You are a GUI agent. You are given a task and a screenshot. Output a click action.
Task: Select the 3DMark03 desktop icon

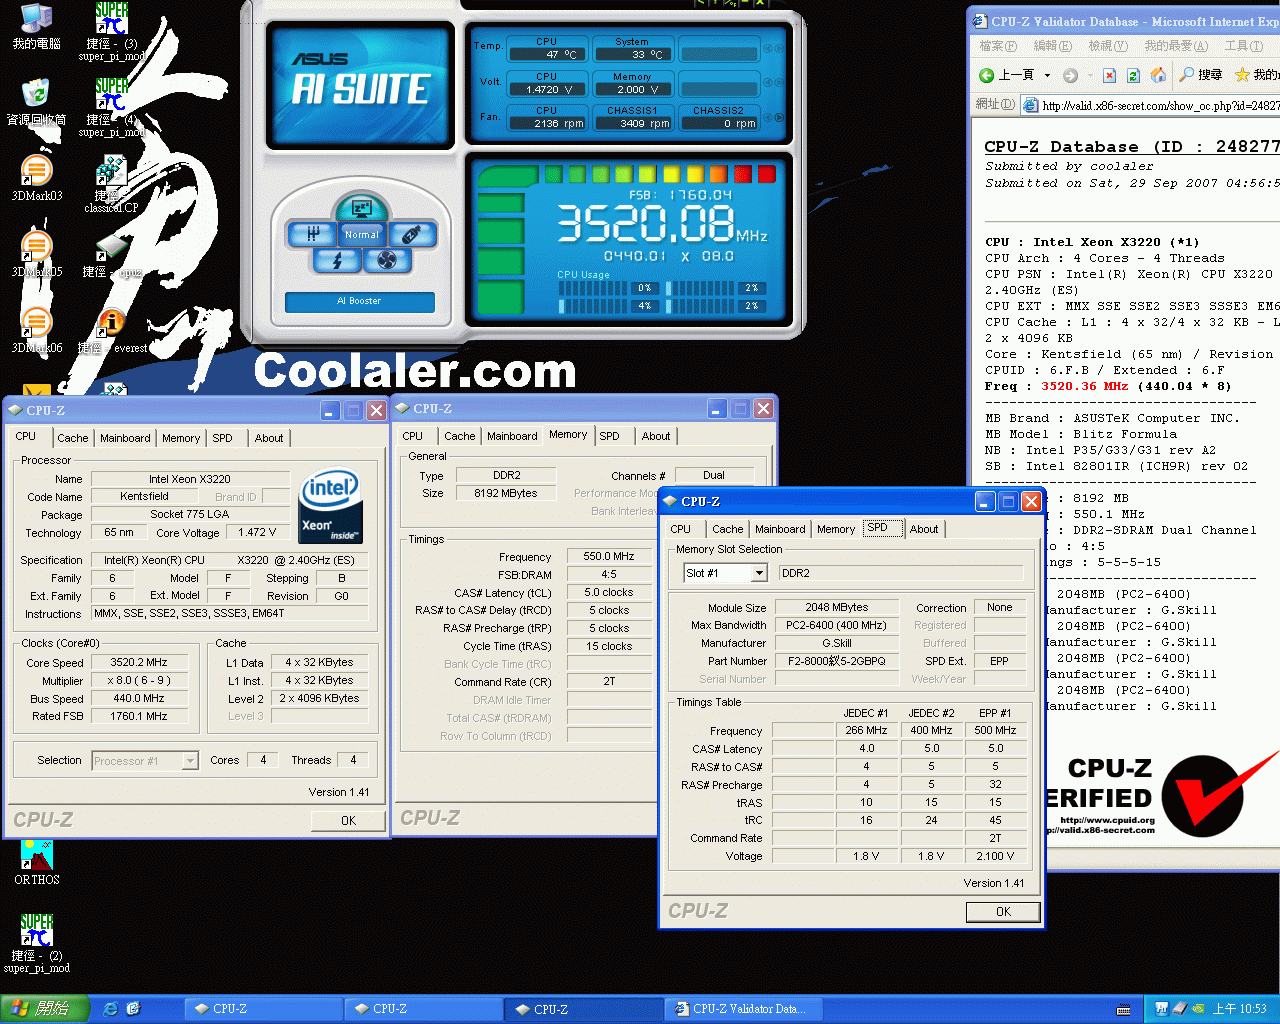tap(37, 178)
